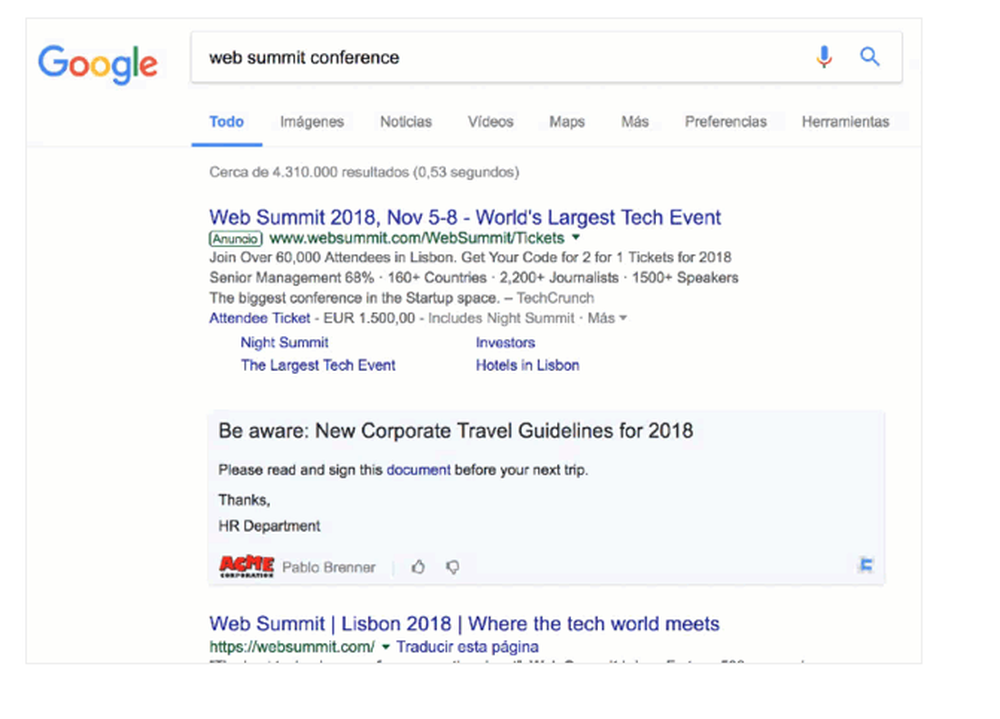Open the Noticias tab
This screenshot has height=719, width=1000.
coord(406,122)
